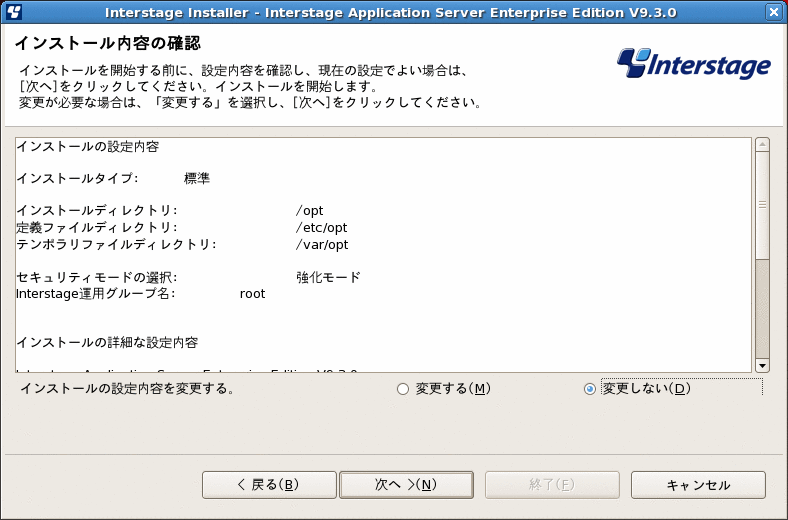Click the セキュリティモードの選択 label
Image resolution: width=788 pixels, height=520 pixels.
[96, 277]
